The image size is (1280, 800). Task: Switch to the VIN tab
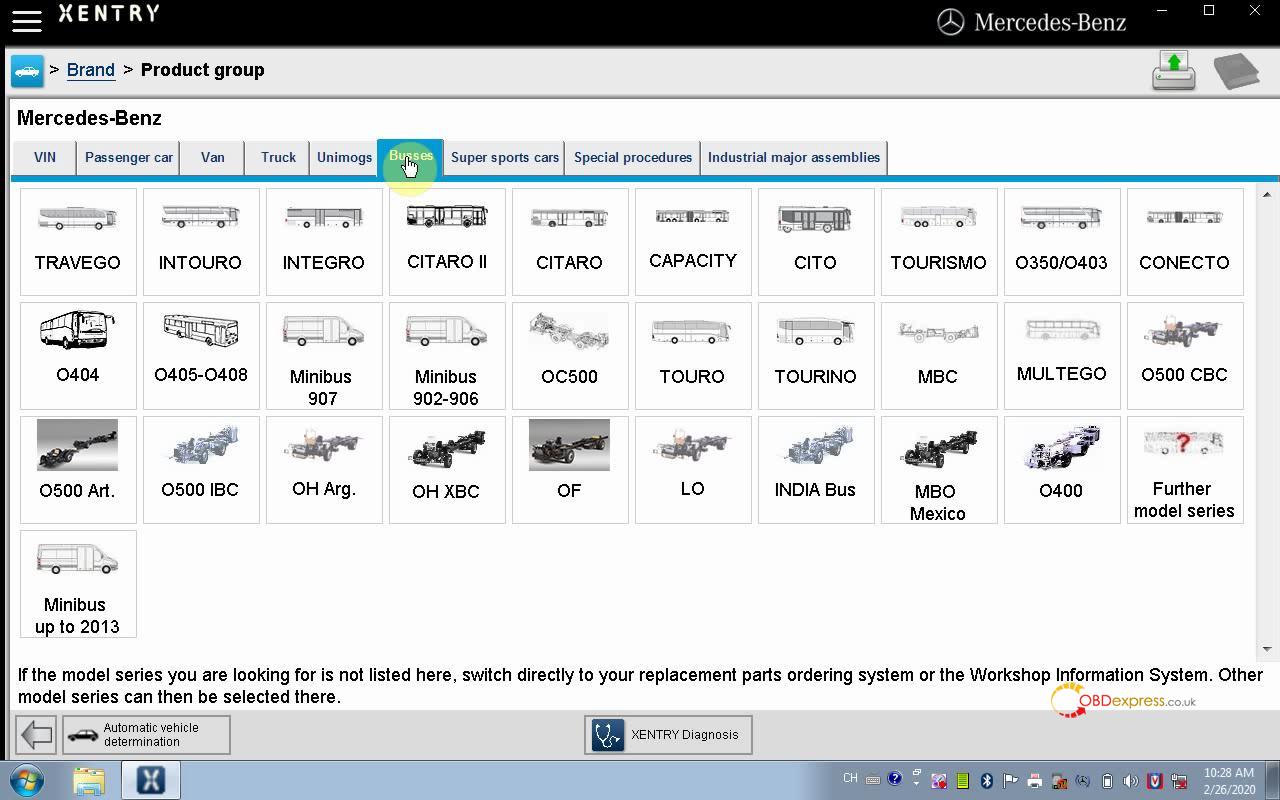[x=45, y=158]
